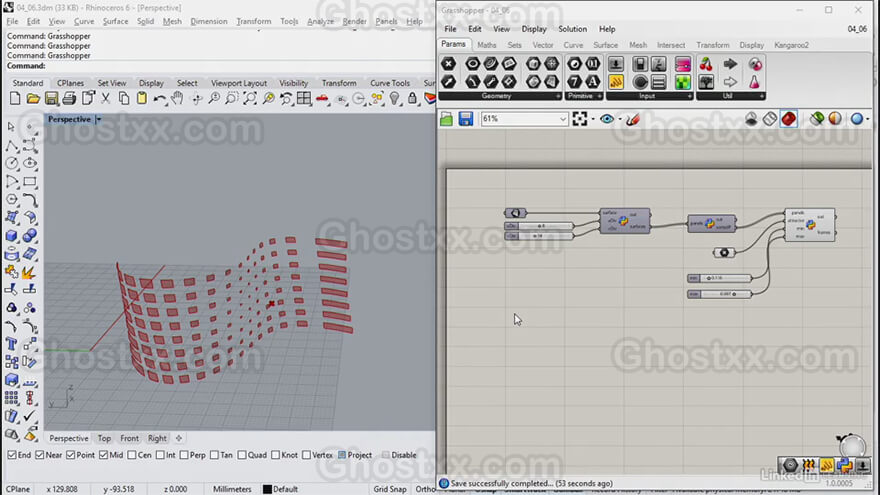This screenshot has width=880, height=495.
Task: Select the Pan hand tool in Rhino
Action: [x=177, y=99]
